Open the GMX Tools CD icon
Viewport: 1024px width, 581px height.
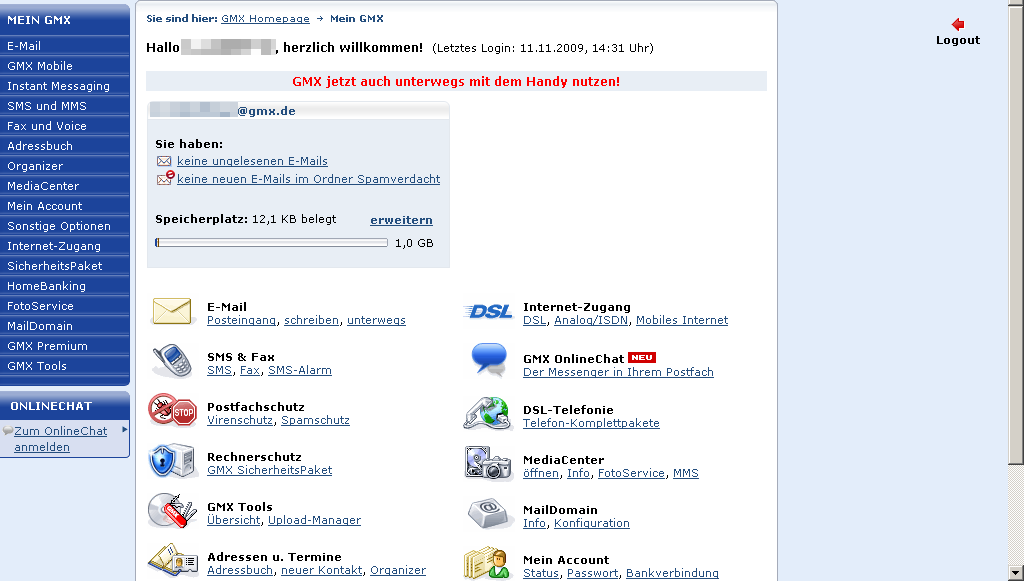tap(172, 512)
